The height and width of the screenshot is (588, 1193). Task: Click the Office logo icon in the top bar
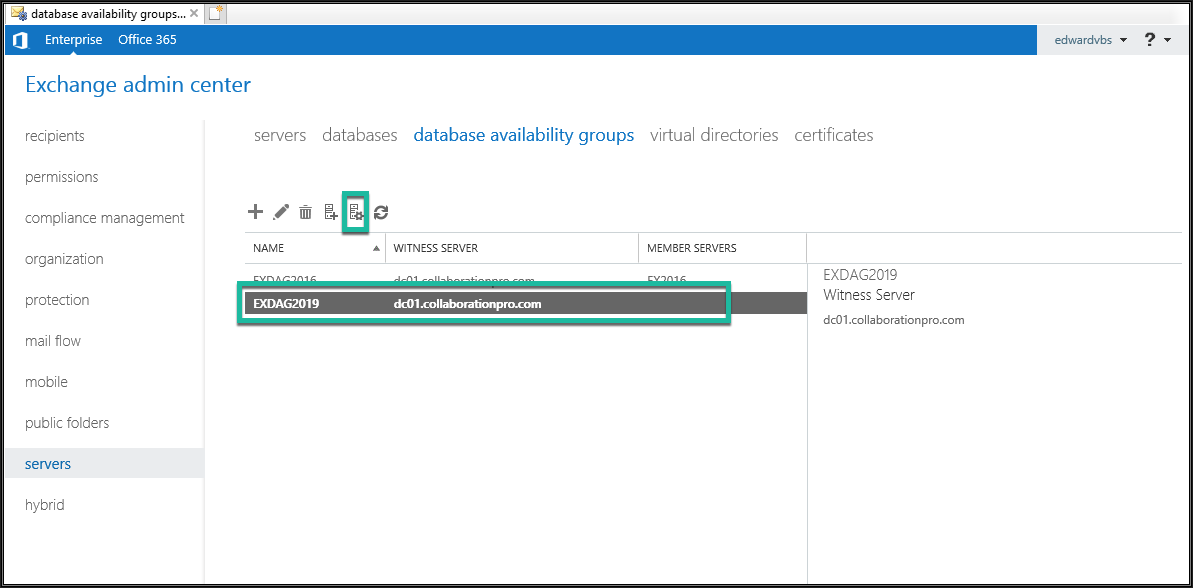21,40
